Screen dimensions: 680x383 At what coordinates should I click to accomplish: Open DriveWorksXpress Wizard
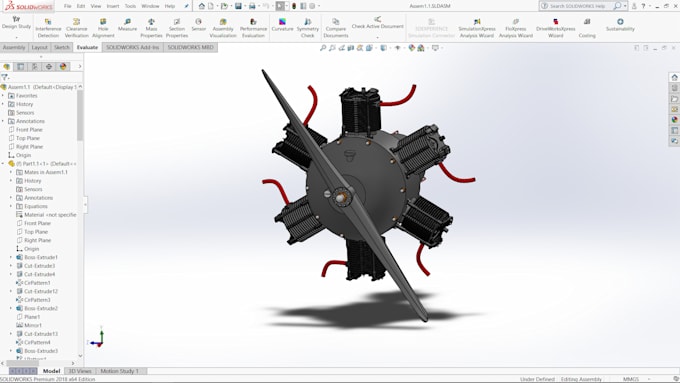556,28
